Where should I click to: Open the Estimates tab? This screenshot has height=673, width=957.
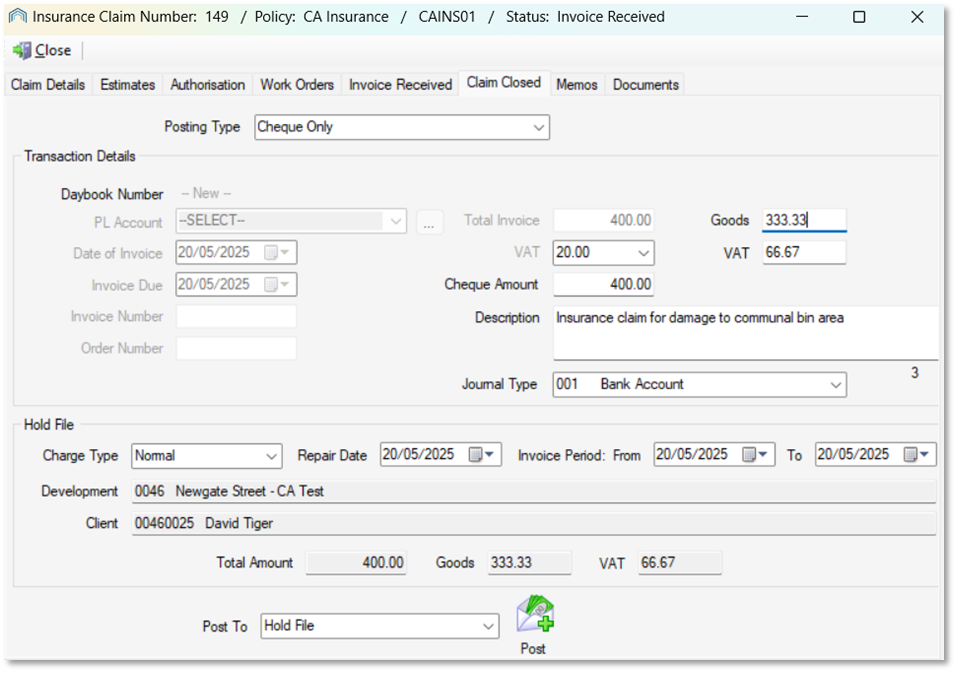point(128,85)
